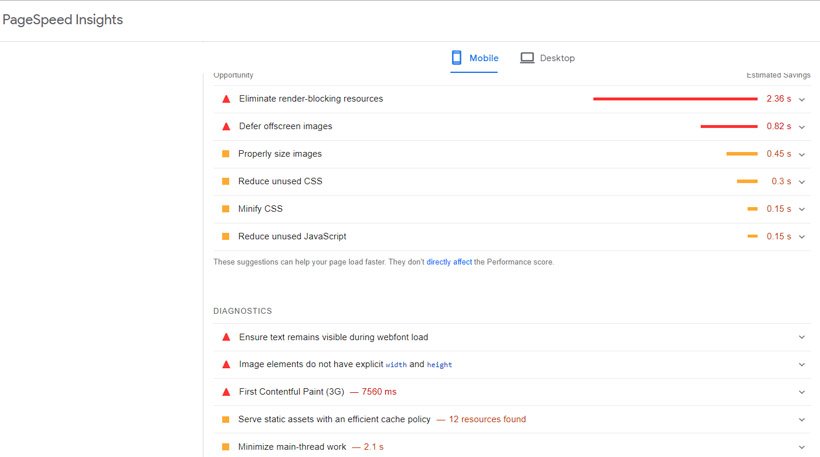Click the 'Minimize main-thread work' text
The height and width of the screenshot is (457, 820).
[x=292, y=447]
